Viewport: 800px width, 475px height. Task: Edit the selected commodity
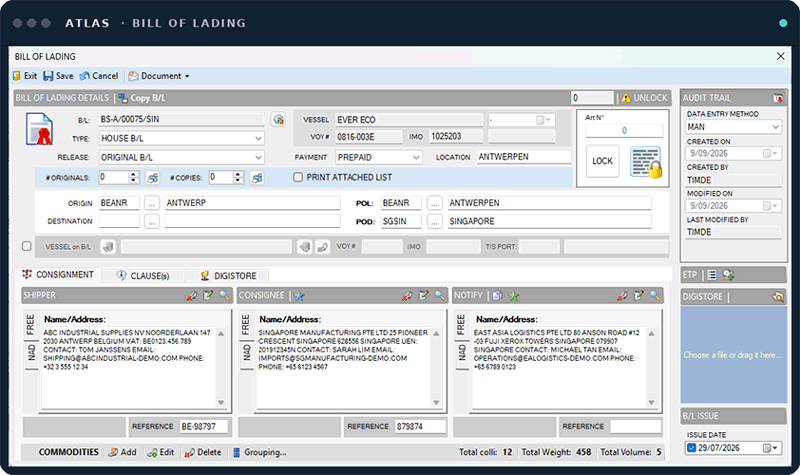click(161, 452)
